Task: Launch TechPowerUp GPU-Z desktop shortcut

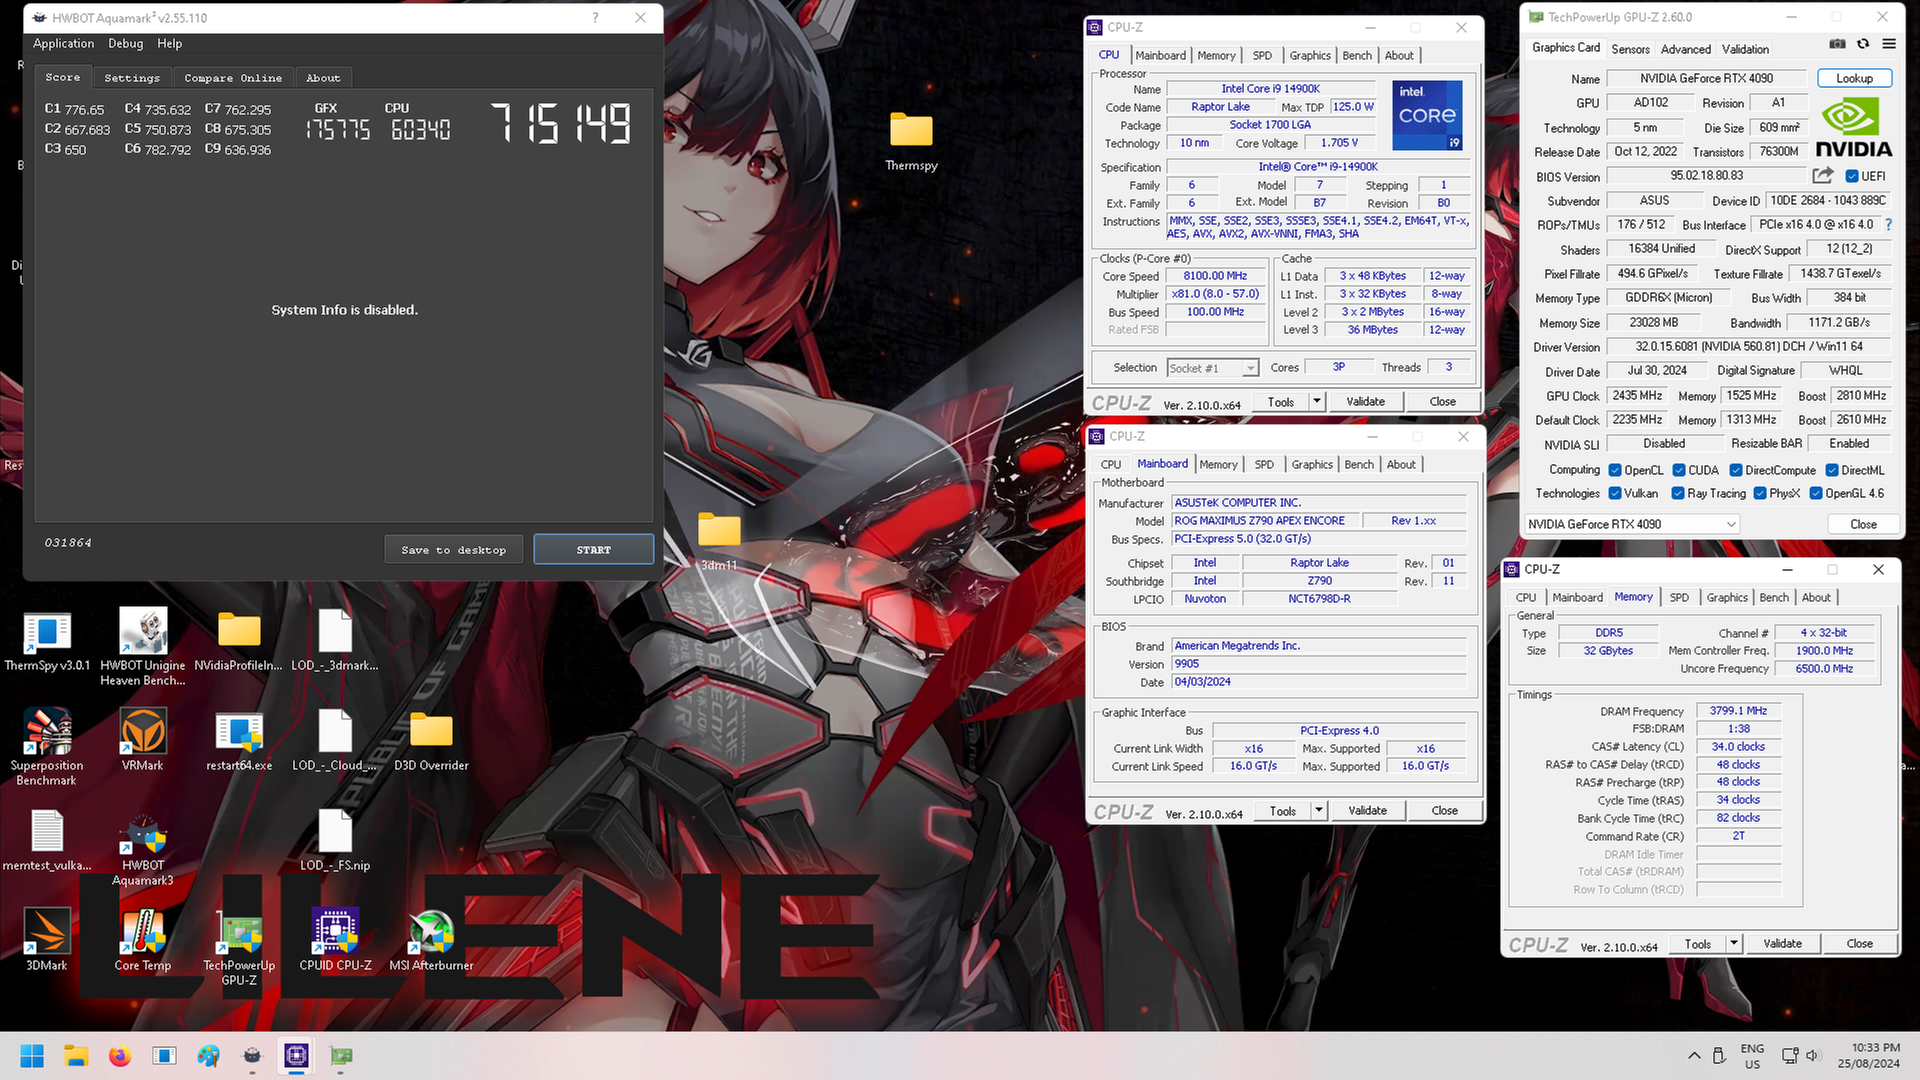Action: 239,947
